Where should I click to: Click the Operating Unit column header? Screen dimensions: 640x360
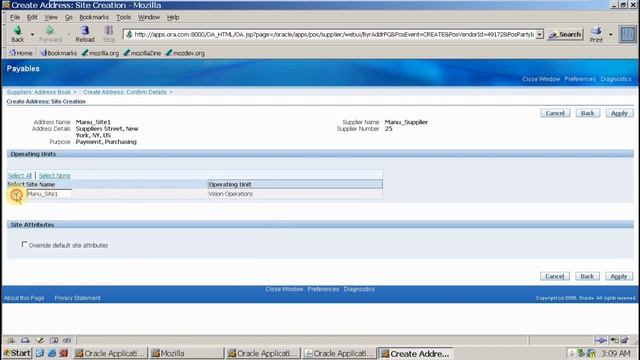tap(295, 184)
